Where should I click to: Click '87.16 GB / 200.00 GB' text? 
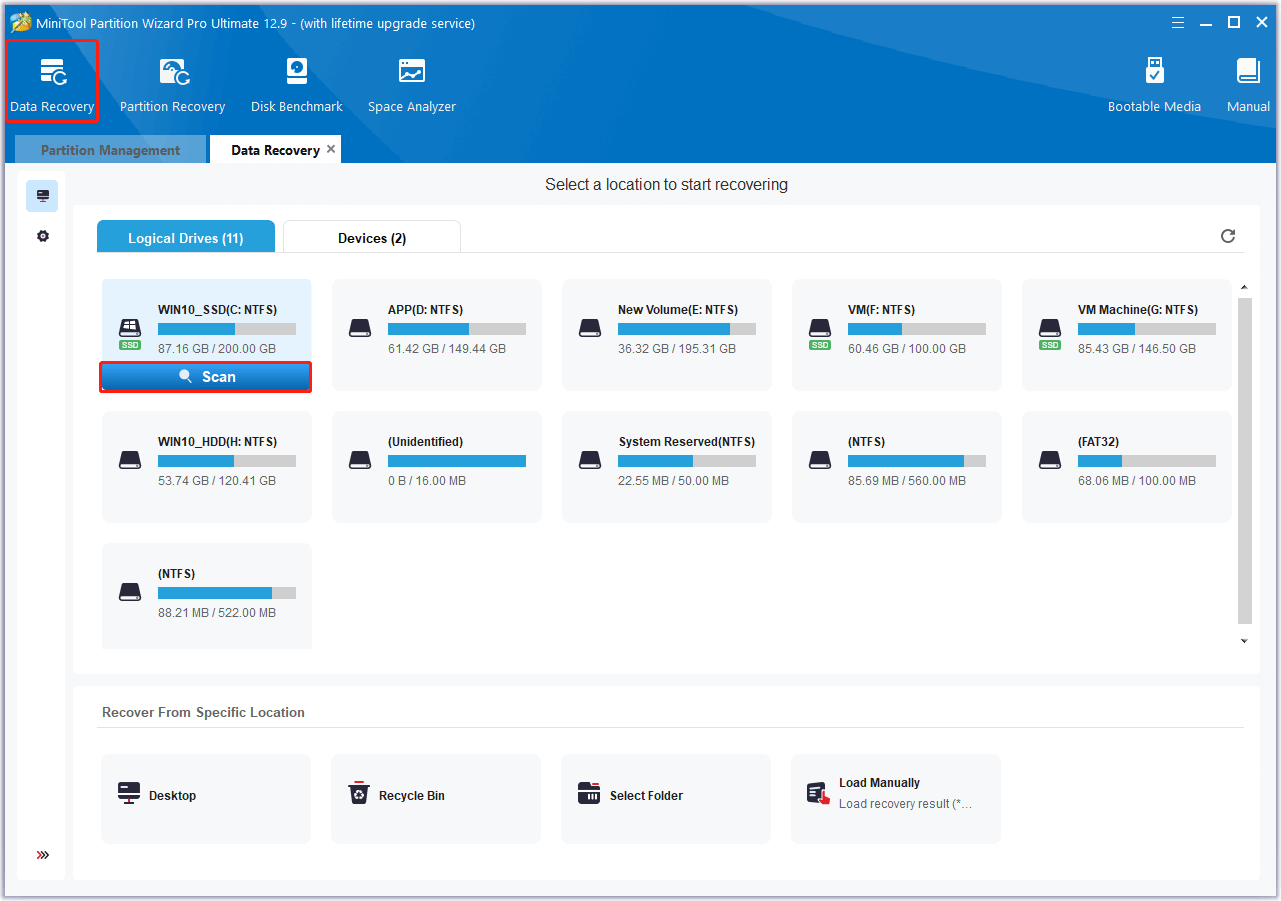217,349
